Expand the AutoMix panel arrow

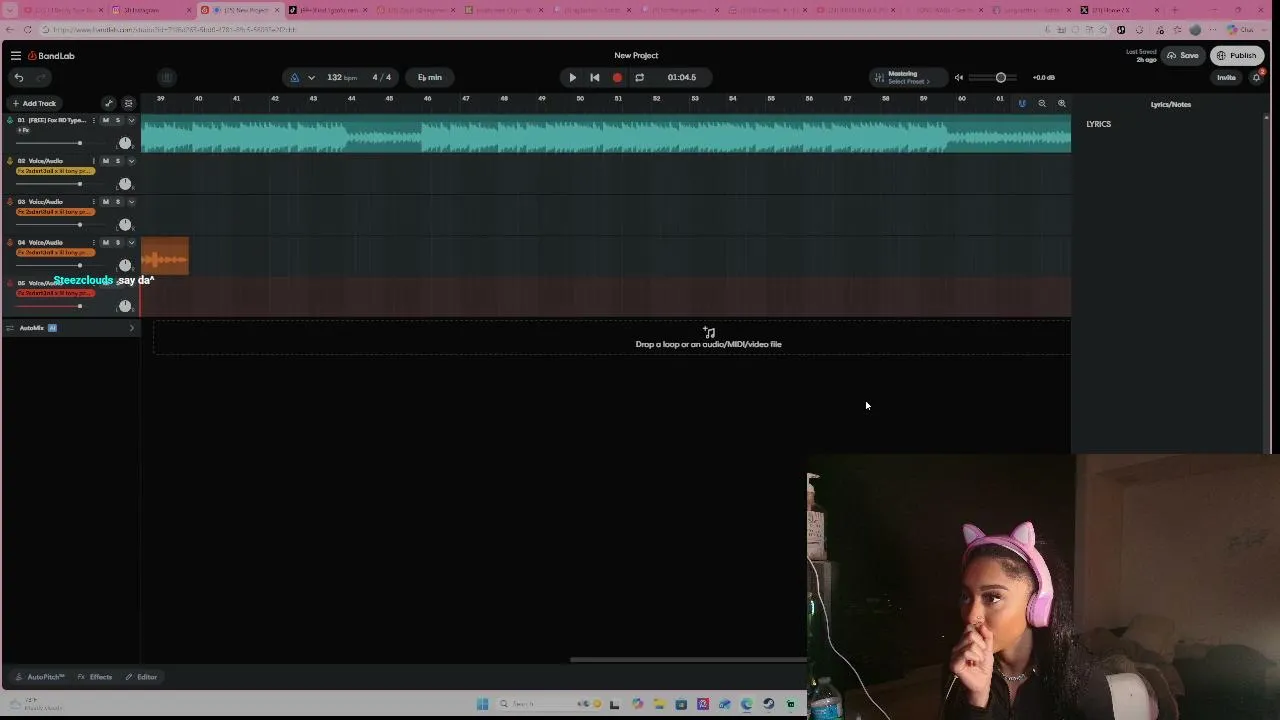click(131, 328)
